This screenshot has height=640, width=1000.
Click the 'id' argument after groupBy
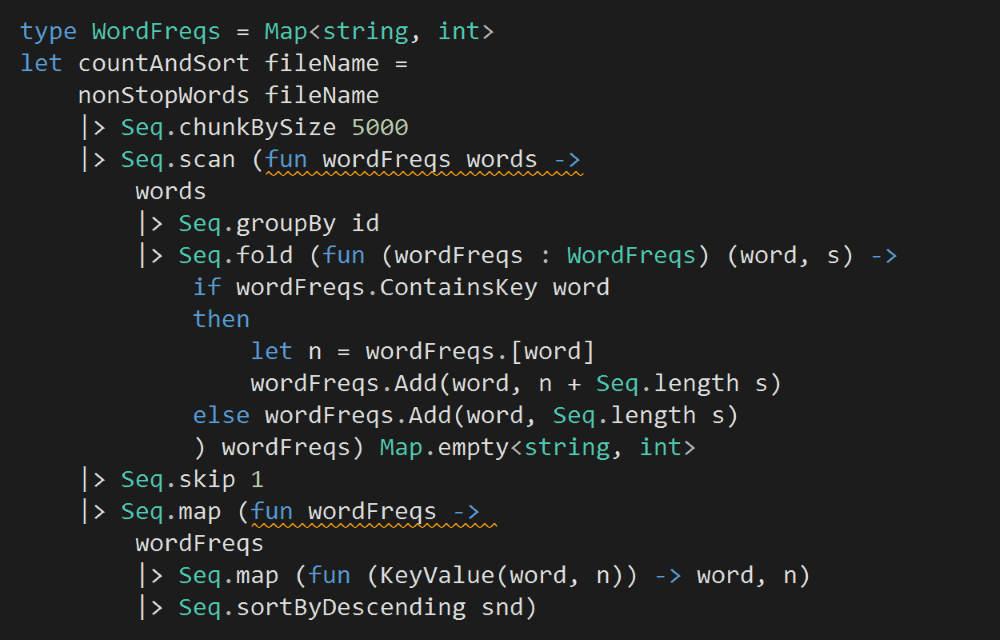pos(365,223)
